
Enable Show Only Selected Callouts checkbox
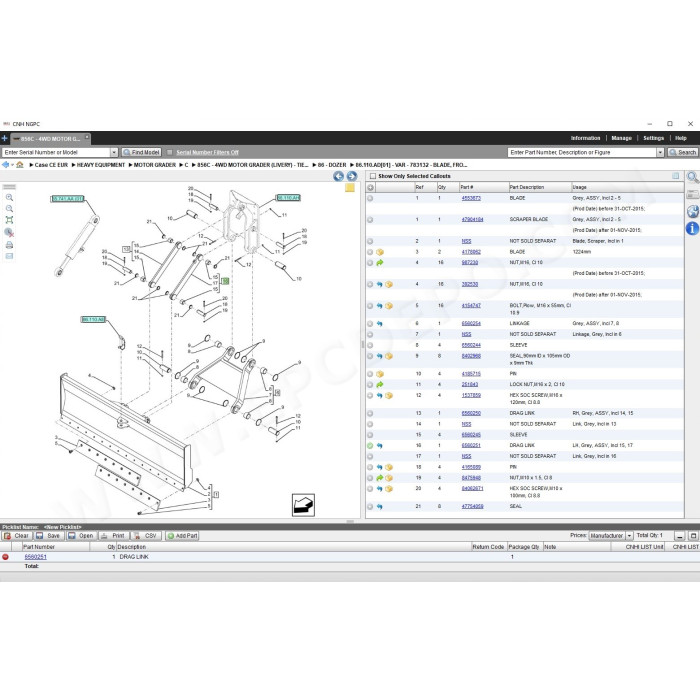coord(373,176)
